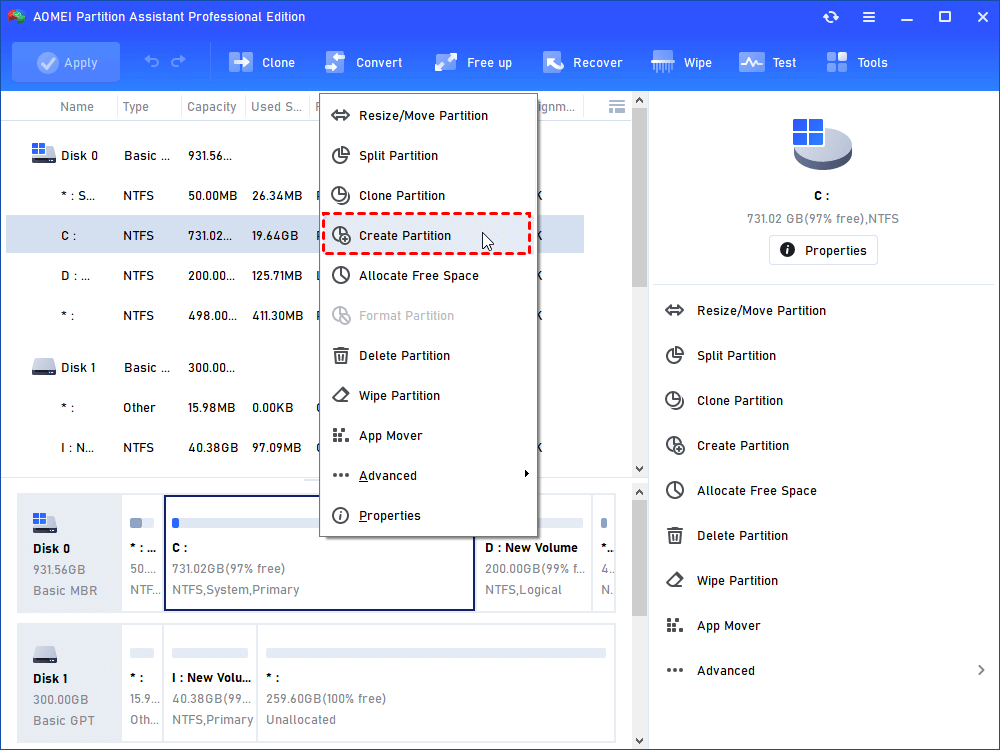Choose Clone Partition in context menu
1000x750 pixels.
[x=428, y=196]
